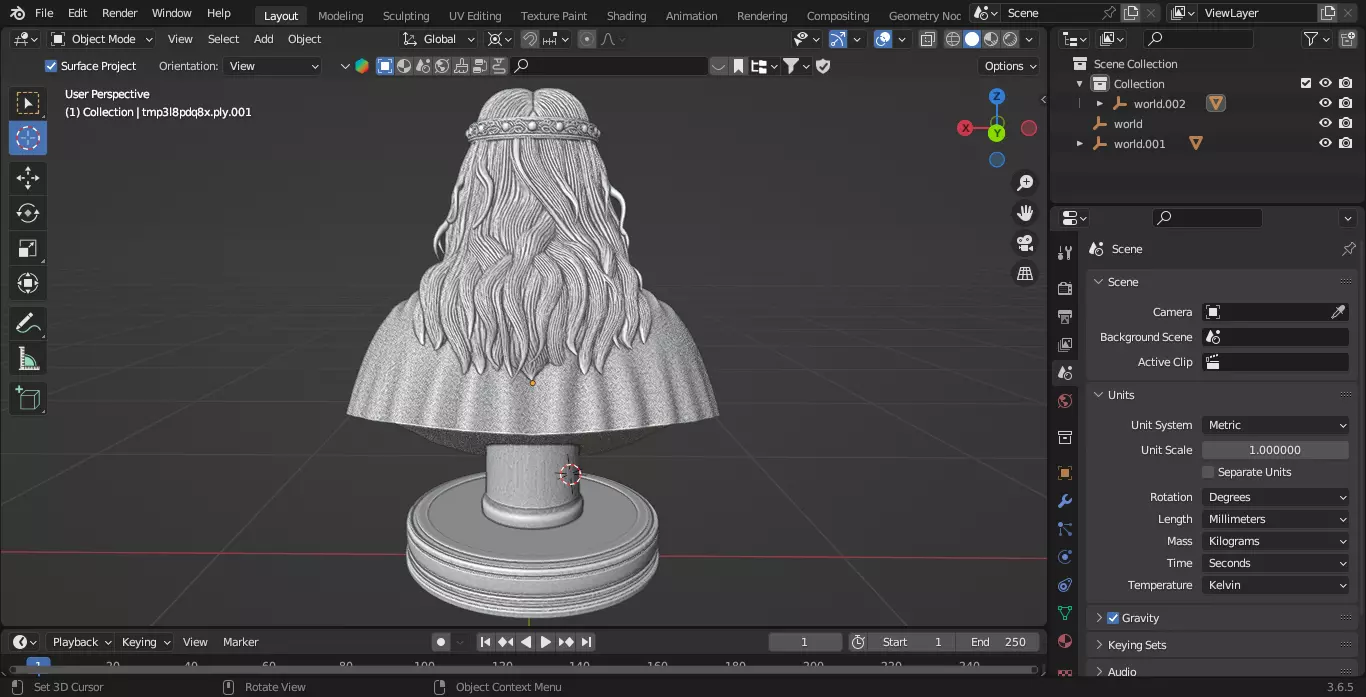Select the Rotate tool
1366x697 pixels.
click(x=28, y=213)
